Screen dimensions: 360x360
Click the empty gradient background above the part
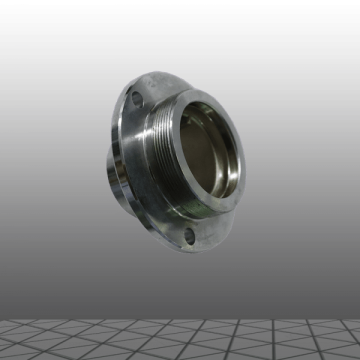tap(180, 37)
